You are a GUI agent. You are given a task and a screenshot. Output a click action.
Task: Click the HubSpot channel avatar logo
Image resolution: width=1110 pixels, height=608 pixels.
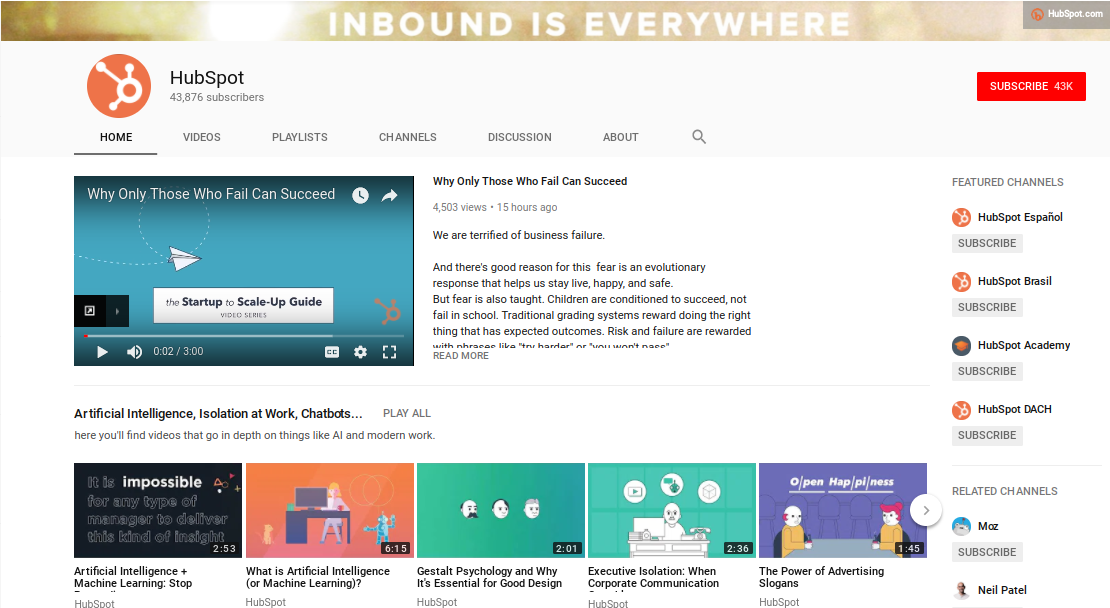pyautogui.click(x=119, y=86)
